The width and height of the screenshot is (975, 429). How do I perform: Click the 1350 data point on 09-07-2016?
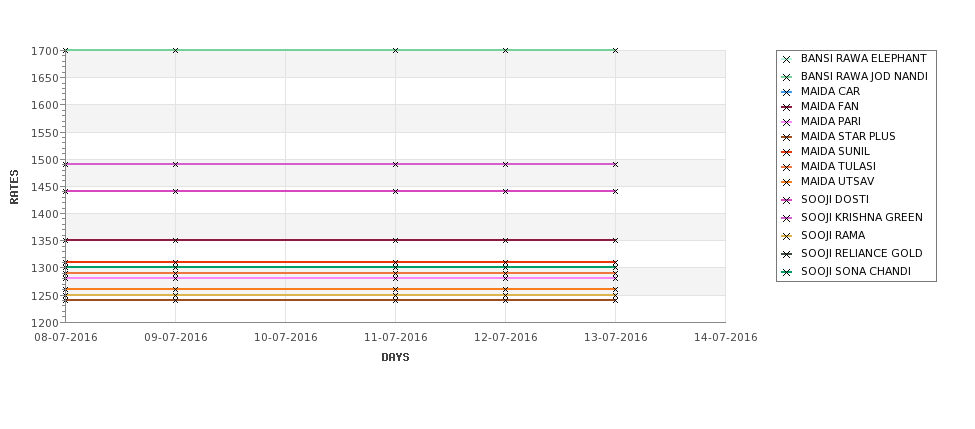click(175, 240)
